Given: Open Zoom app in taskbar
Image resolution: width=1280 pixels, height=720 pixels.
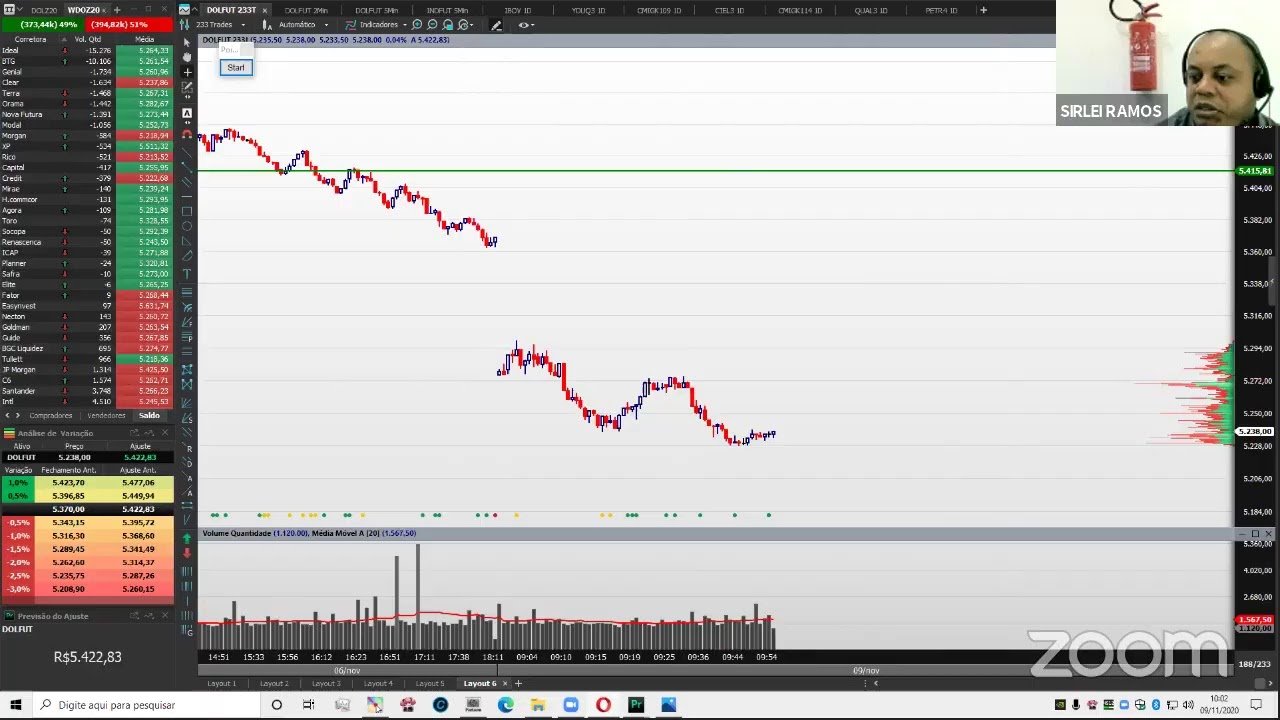Looking at the screenshot, I should point(571,705).
